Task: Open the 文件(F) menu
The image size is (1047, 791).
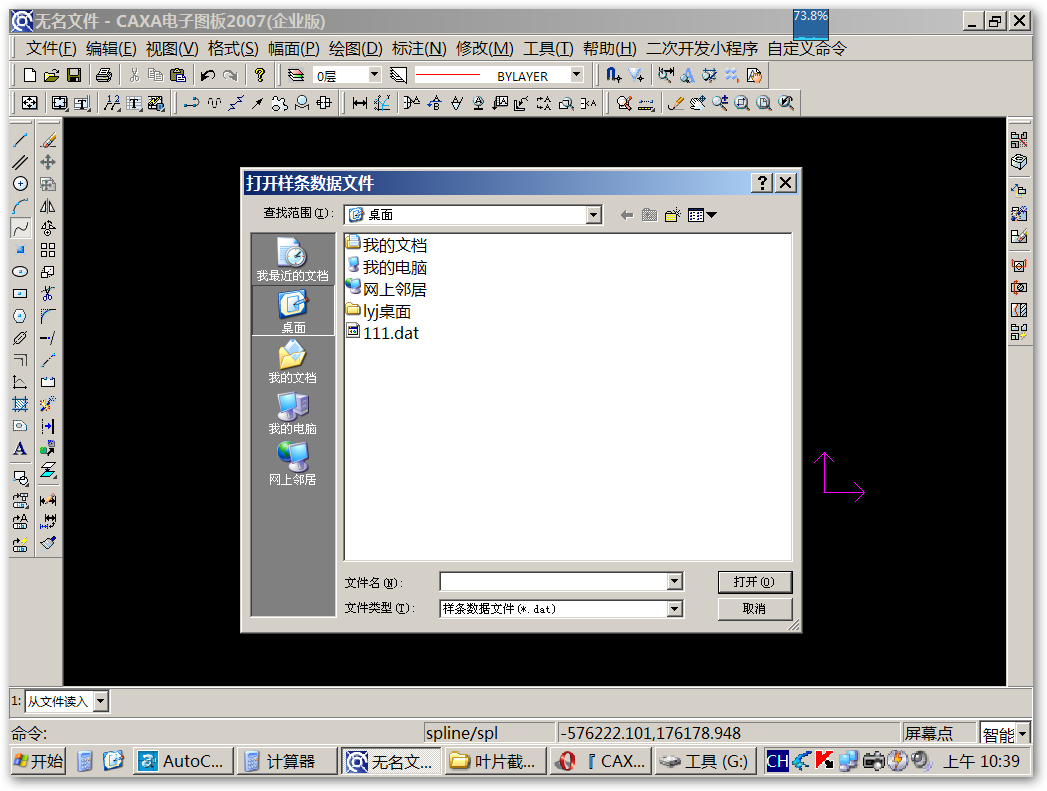Action: pyautogui.click(x=51, y=49)
